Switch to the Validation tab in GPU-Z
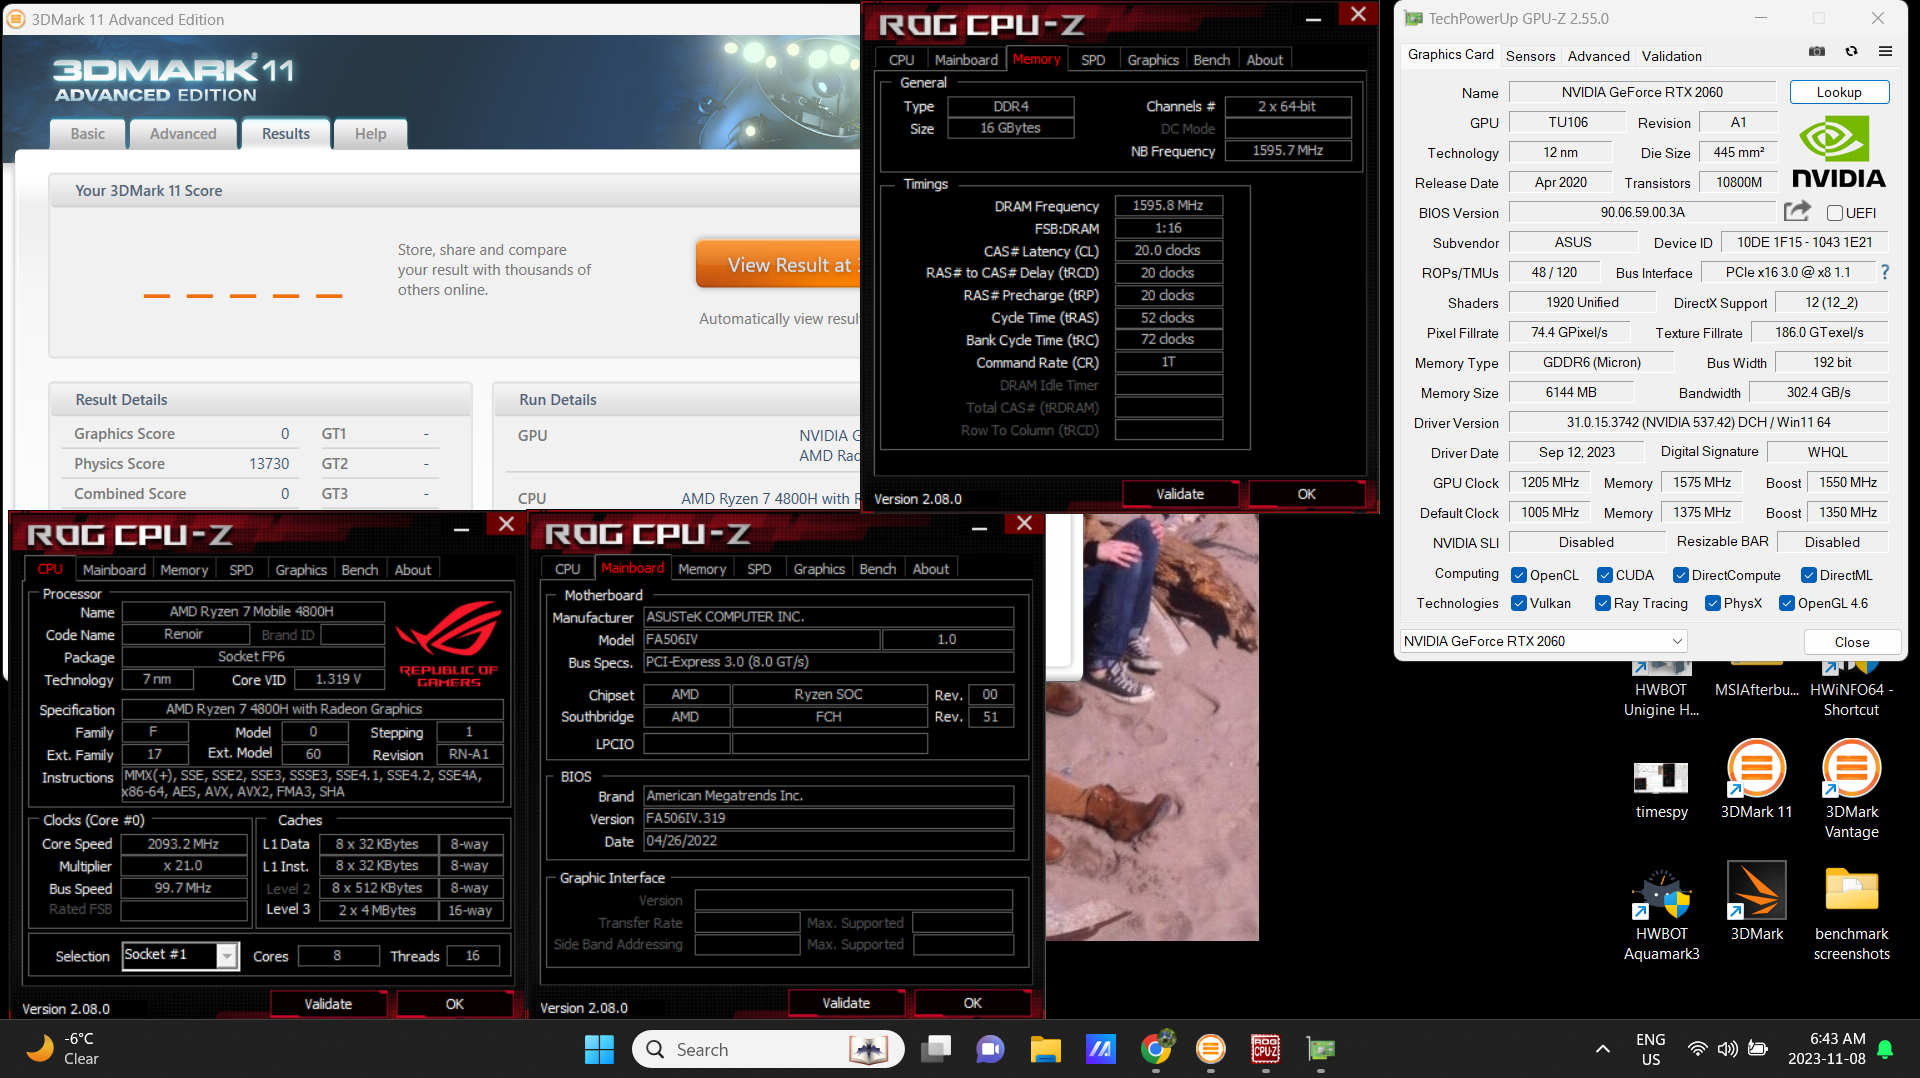The image size is (1920, 1078). tap(1671, 56)
